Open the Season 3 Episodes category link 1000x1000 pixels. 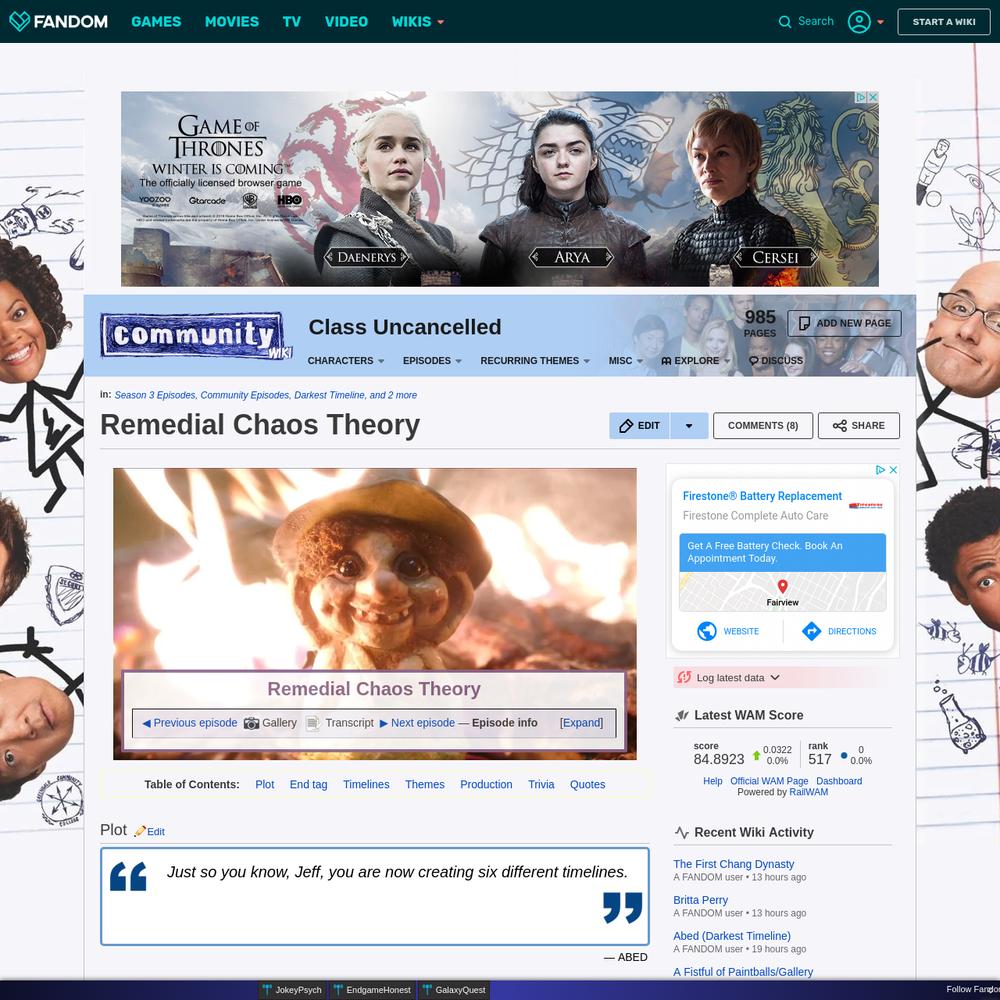(155, 395)
